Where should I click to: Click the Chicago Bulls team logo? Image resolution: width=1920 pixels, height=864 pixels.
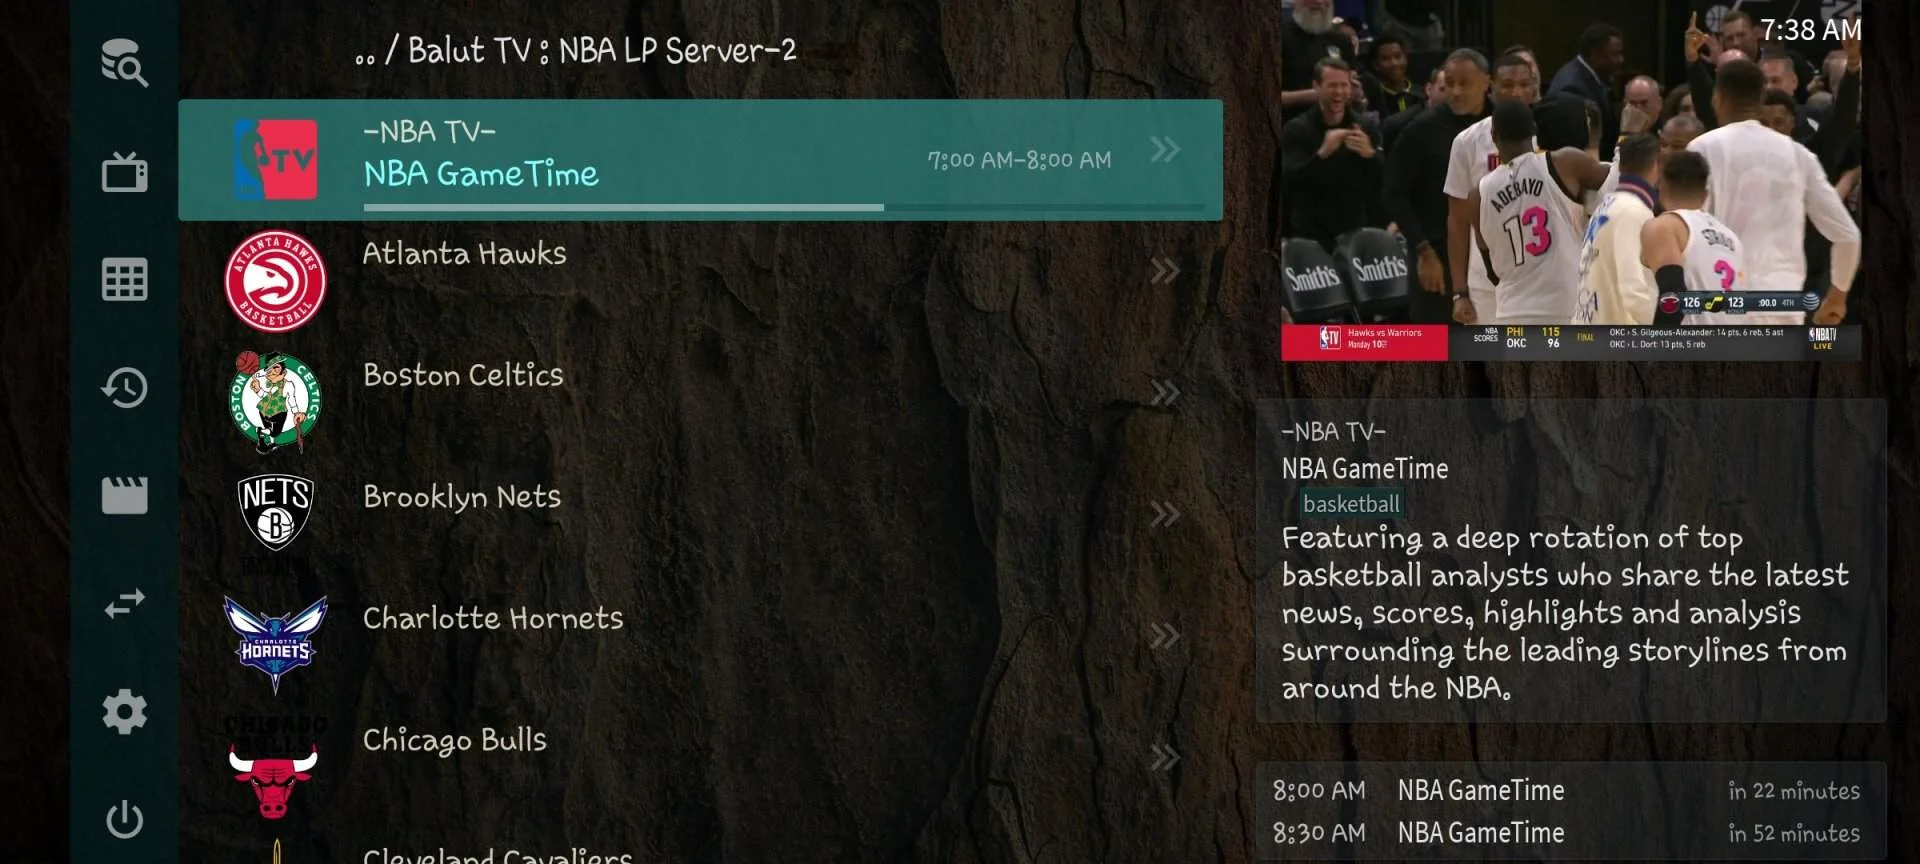[x=274, y=767]
